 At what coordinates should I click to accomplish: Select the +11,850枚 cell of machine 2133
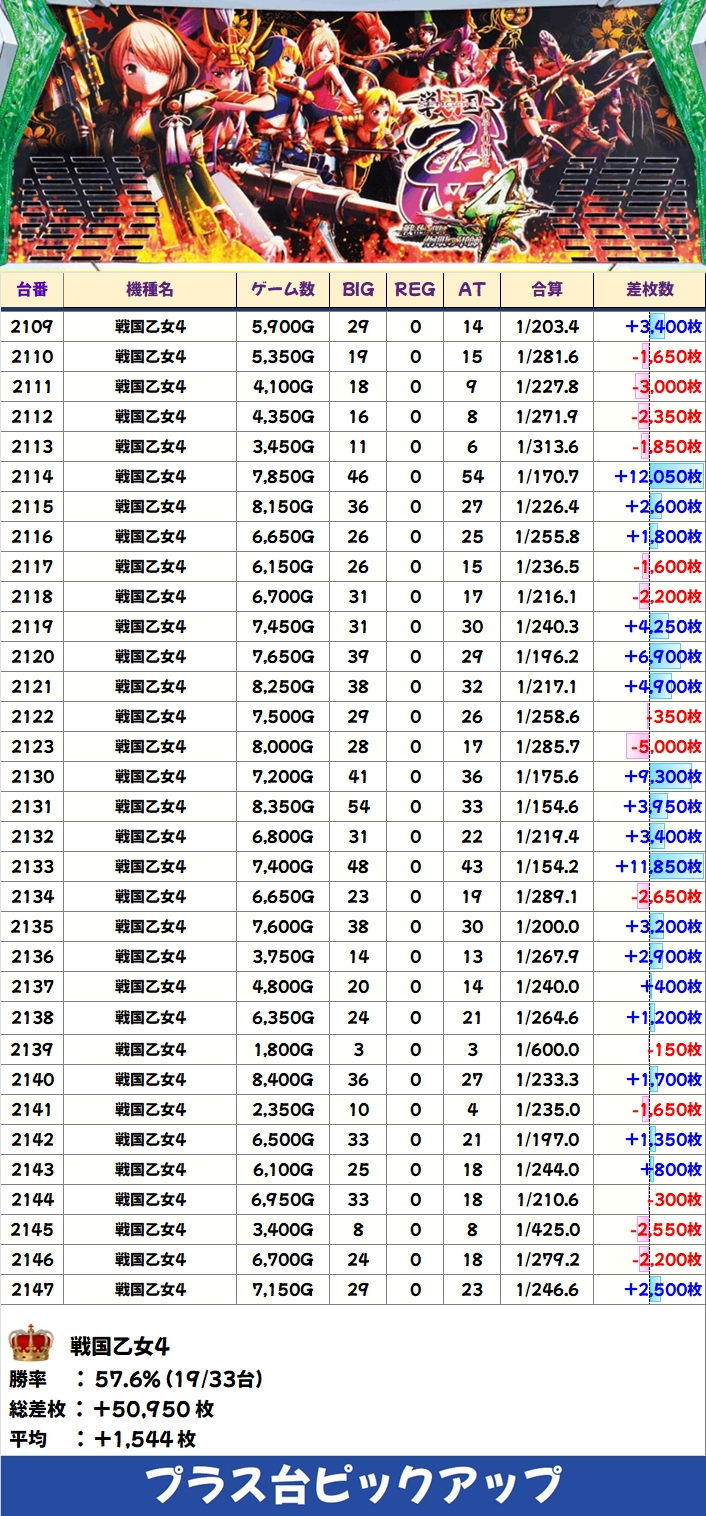(657, 867)
